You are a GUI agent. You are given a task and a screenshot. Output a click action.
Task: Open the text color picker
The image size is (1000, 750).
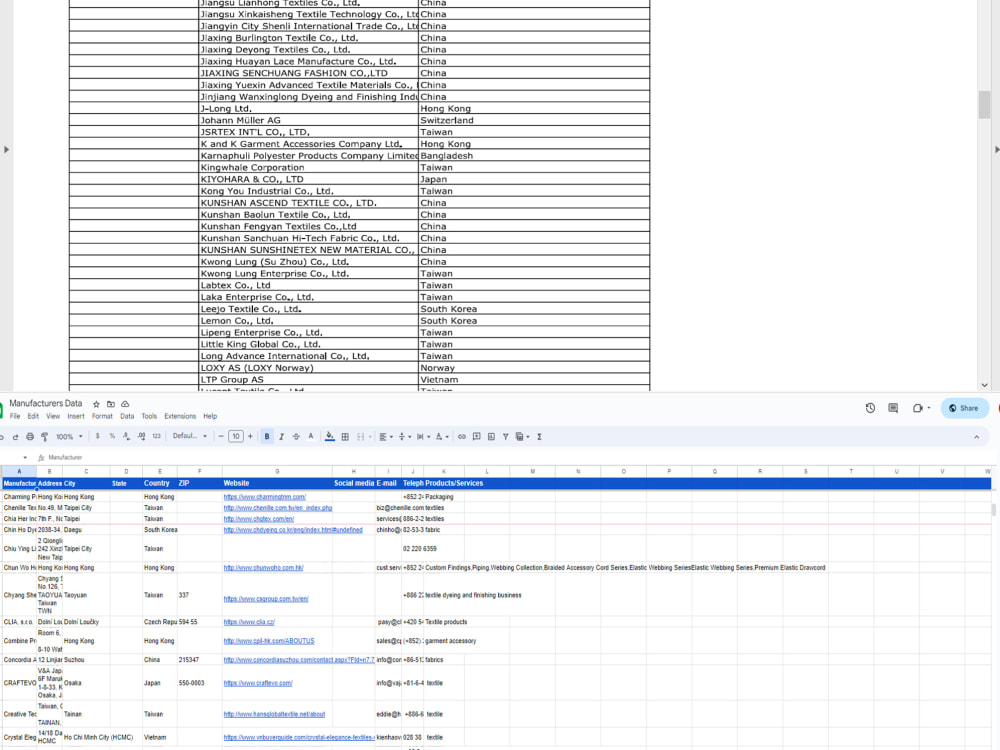311,437
